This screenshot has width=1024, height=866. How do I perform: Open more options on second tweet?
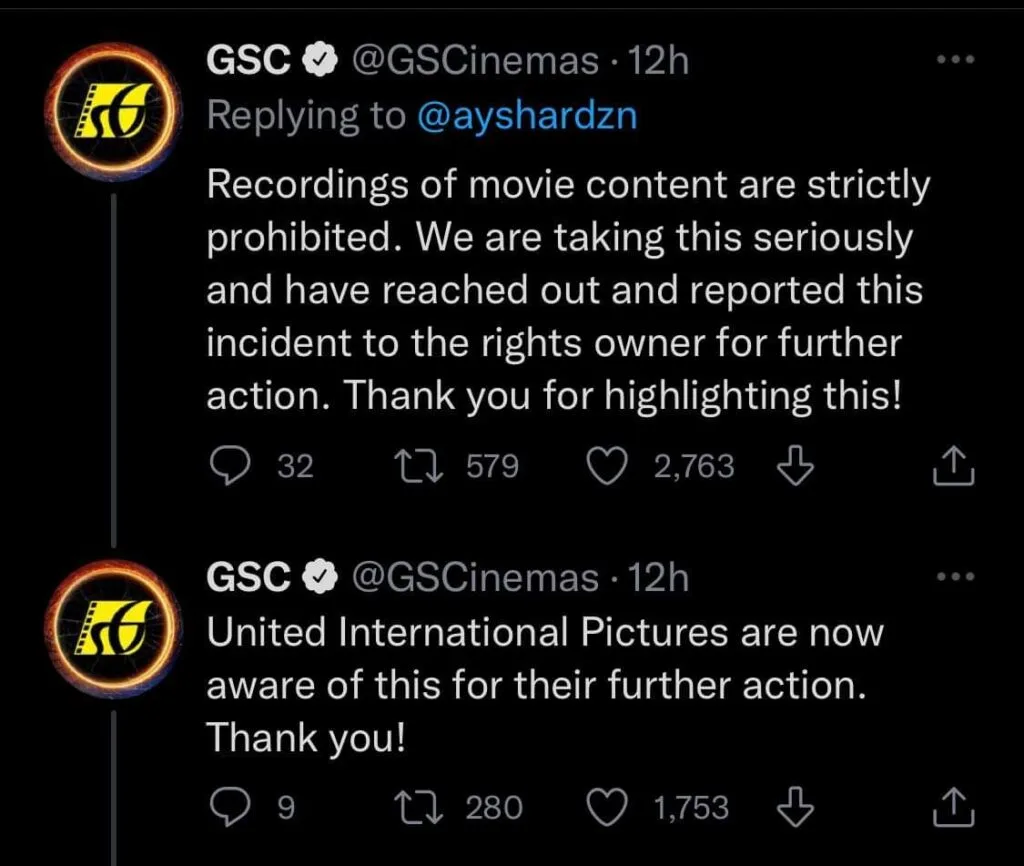pyautogui.click(x=953, y=577)
